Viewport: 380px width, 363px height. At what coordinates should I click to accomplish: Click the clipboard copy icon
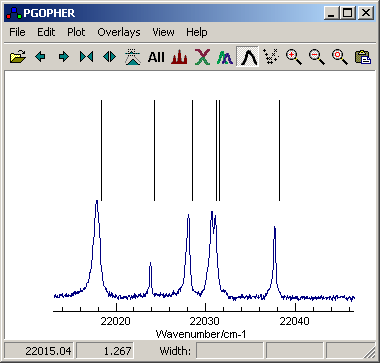363,57
